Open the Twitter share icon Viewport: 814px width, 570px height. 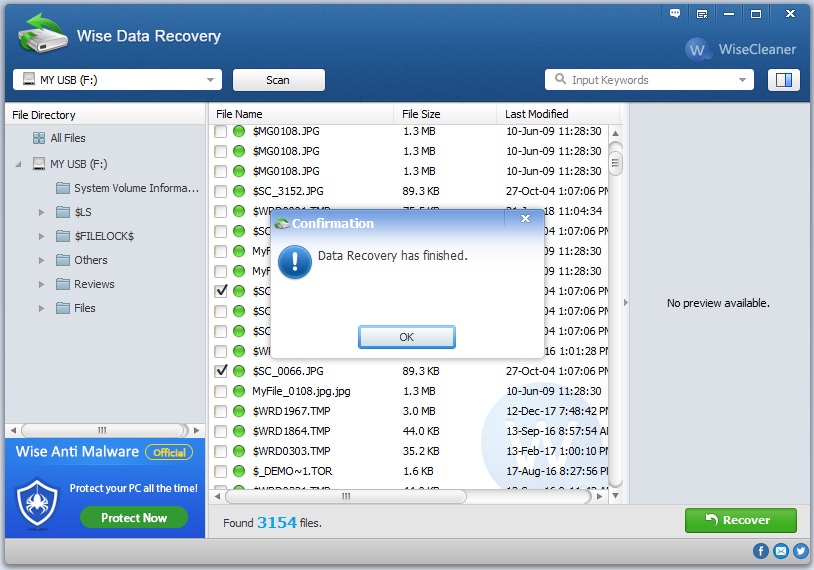point(799,551)
